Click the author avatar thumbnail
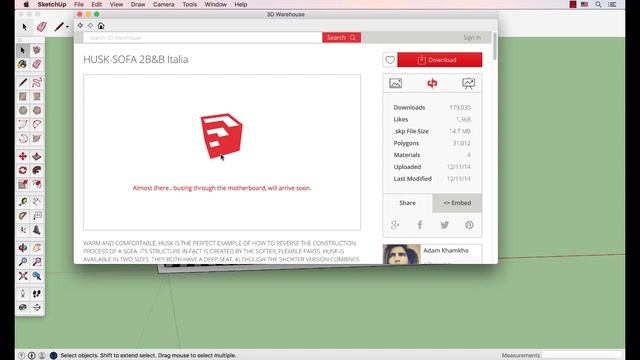640x360 pixels. click(402, 254)
